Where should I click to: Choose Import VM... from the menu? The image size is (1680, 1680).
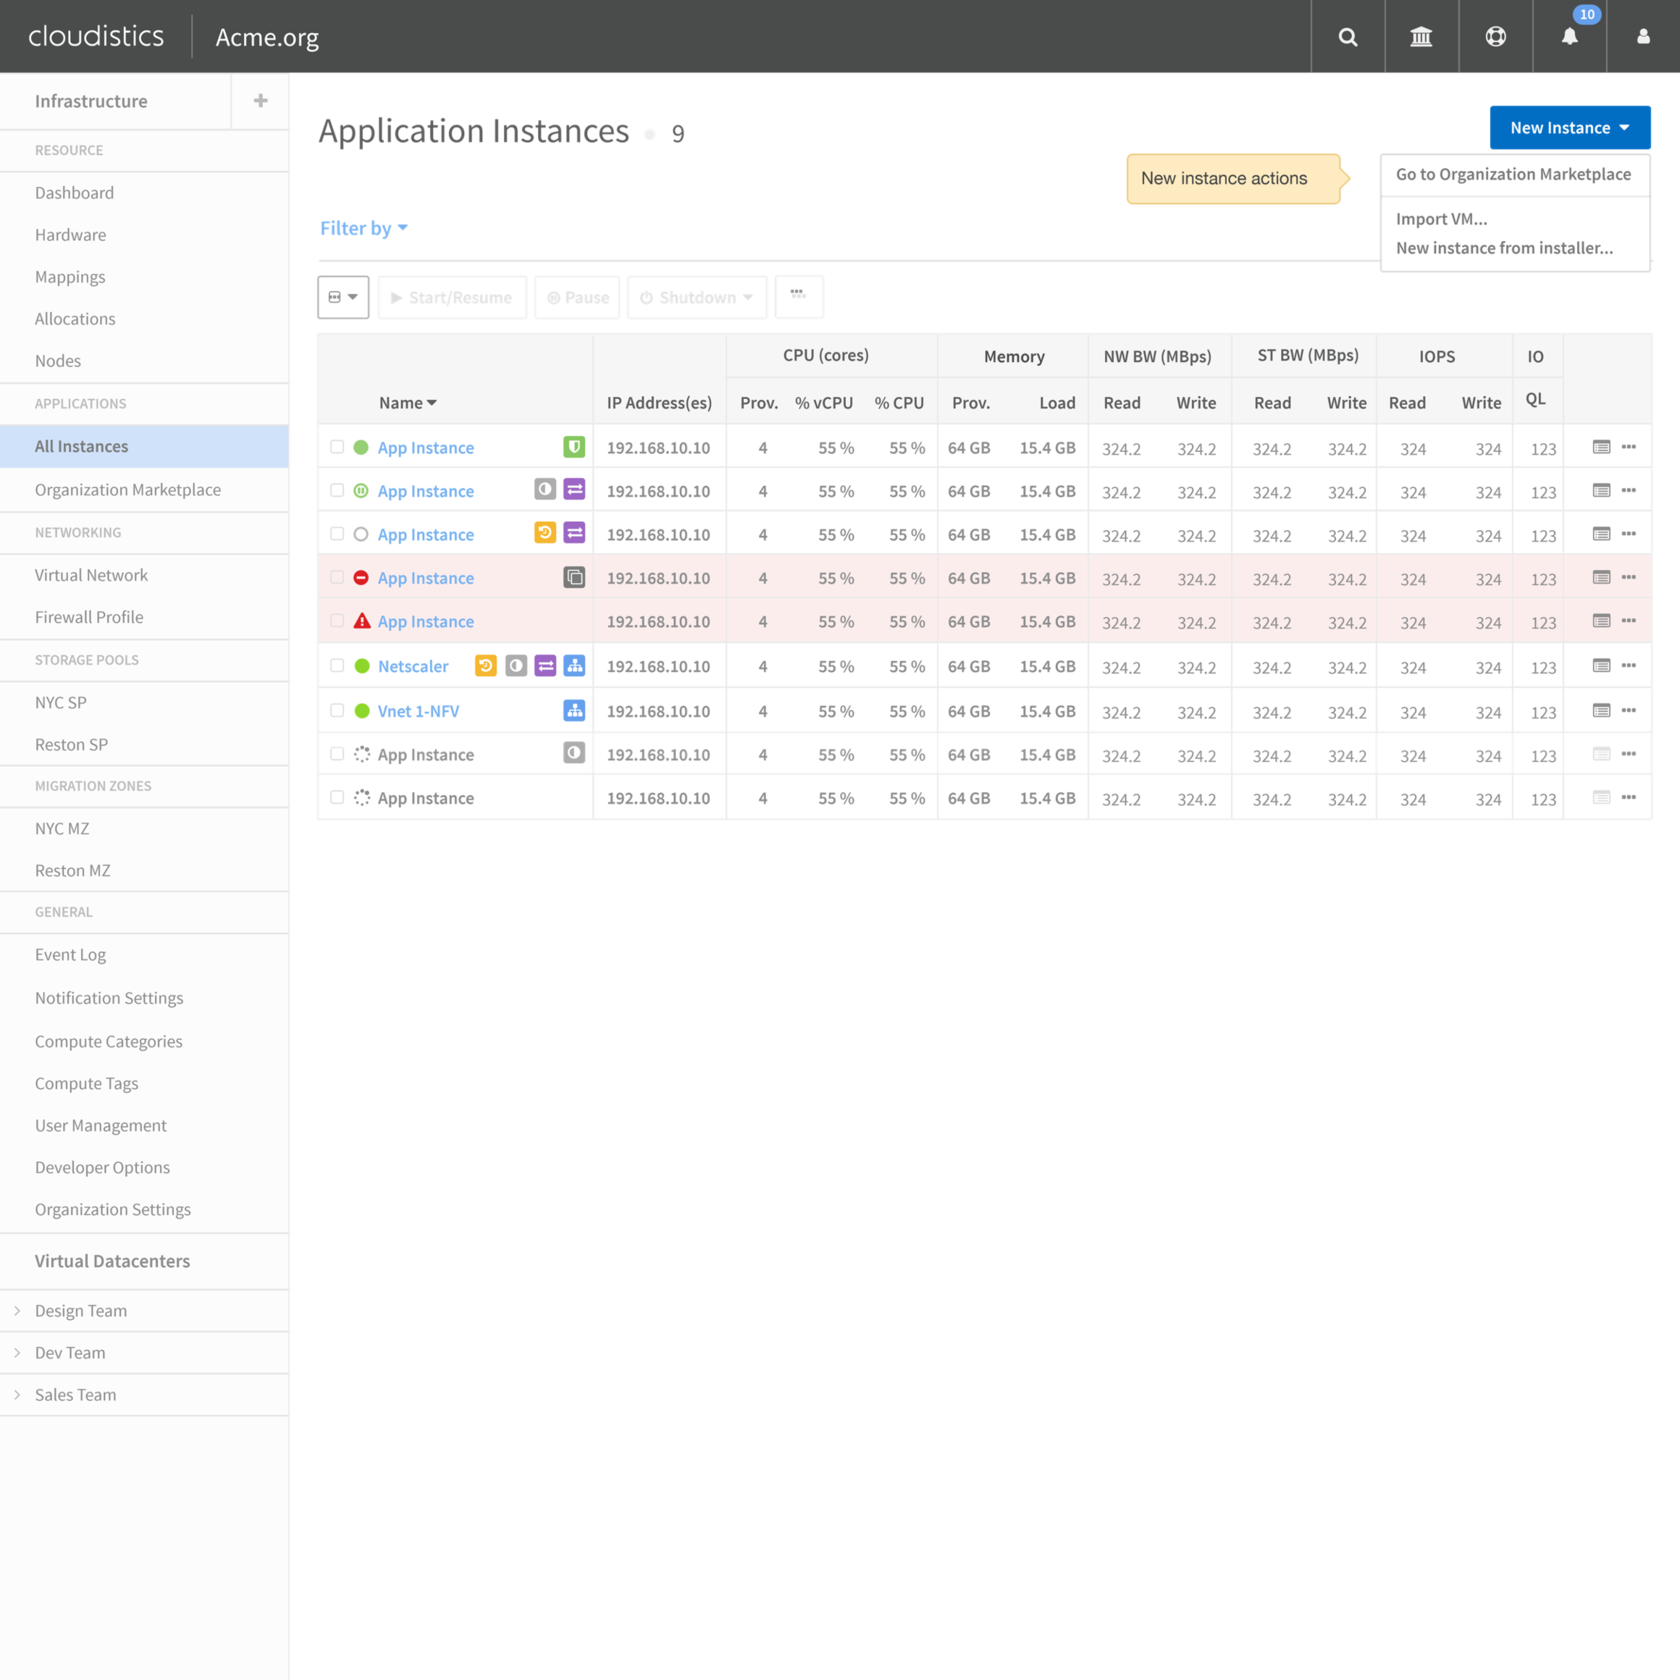1441,219
